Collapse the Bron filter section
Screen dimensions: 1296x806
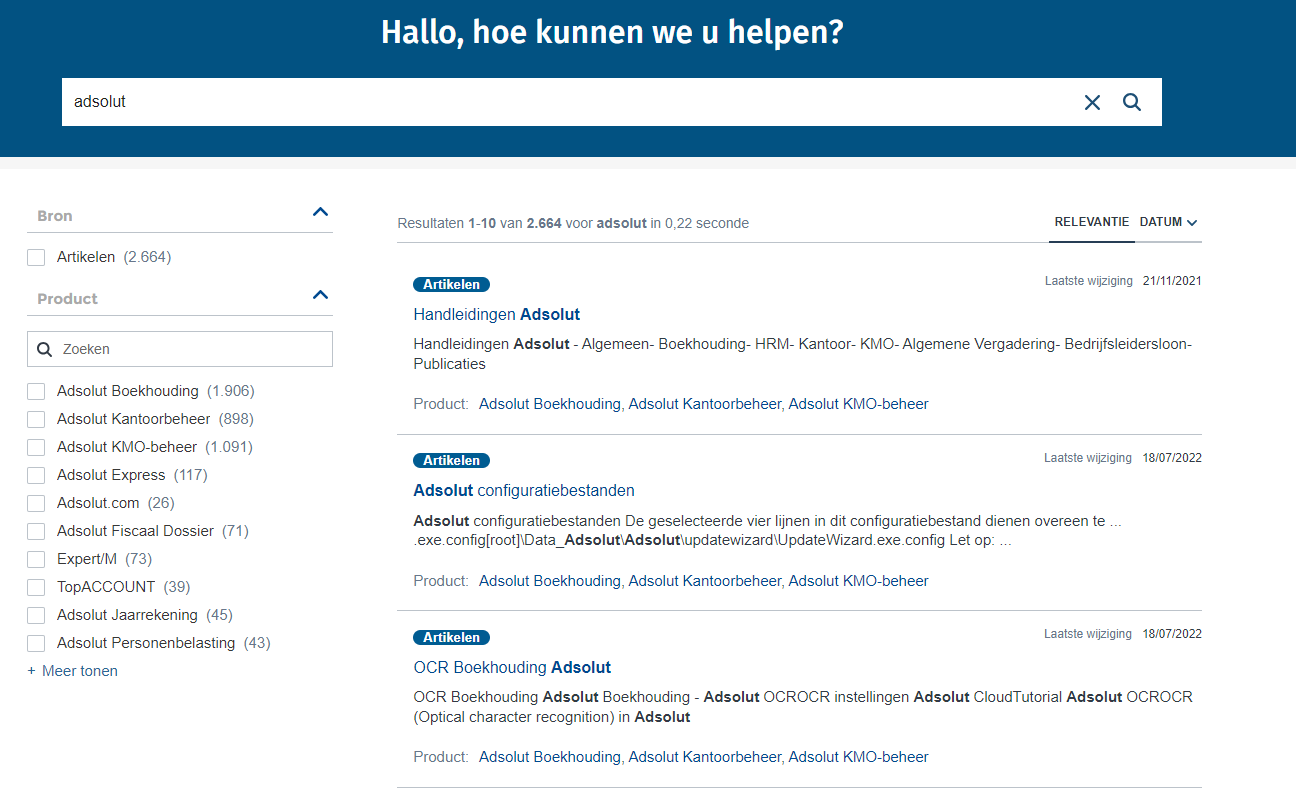320,211
